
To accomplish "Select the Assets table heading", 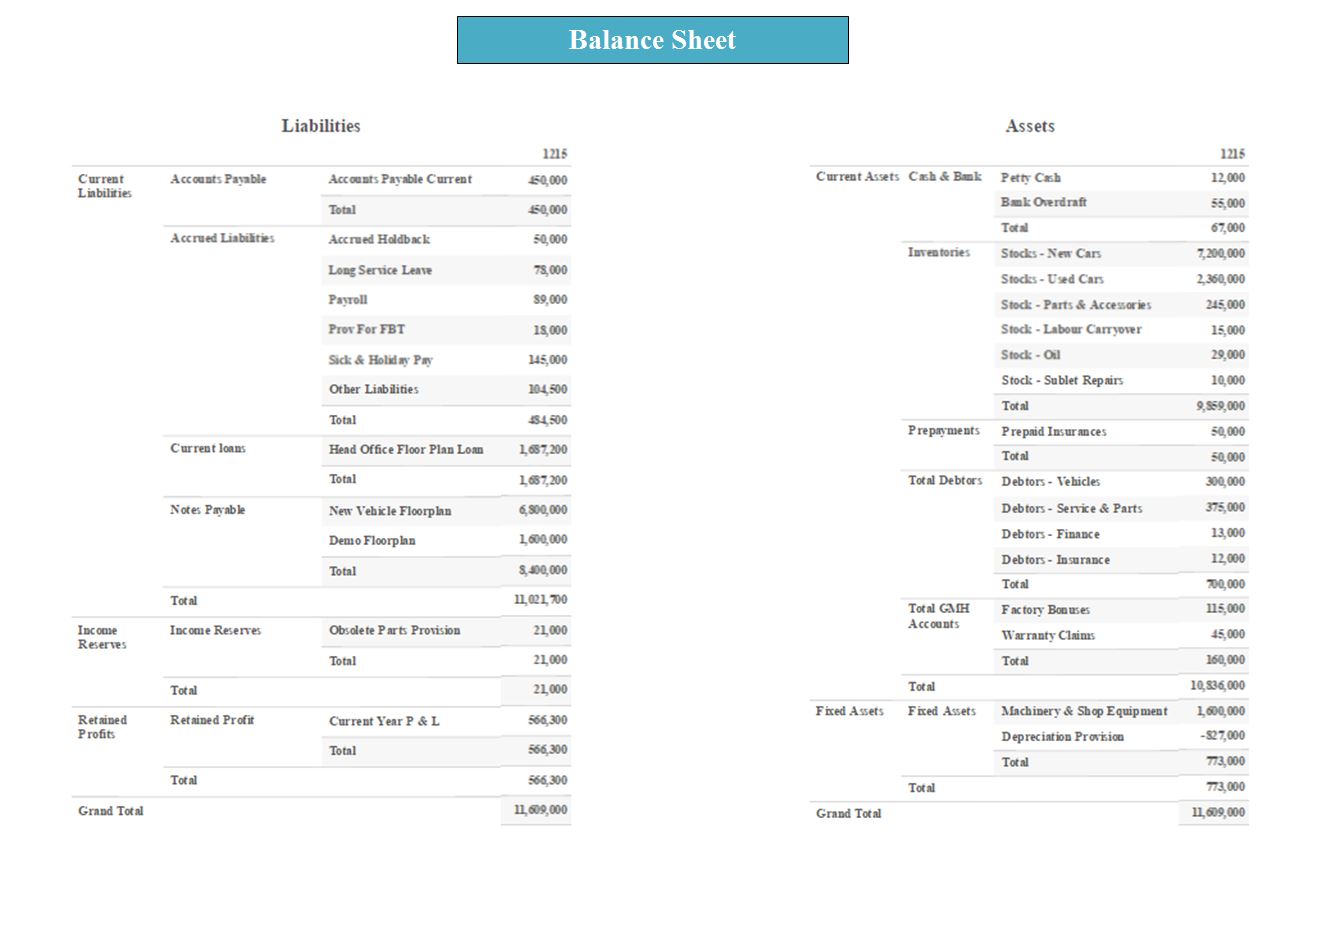I will tap(1029, 126).
